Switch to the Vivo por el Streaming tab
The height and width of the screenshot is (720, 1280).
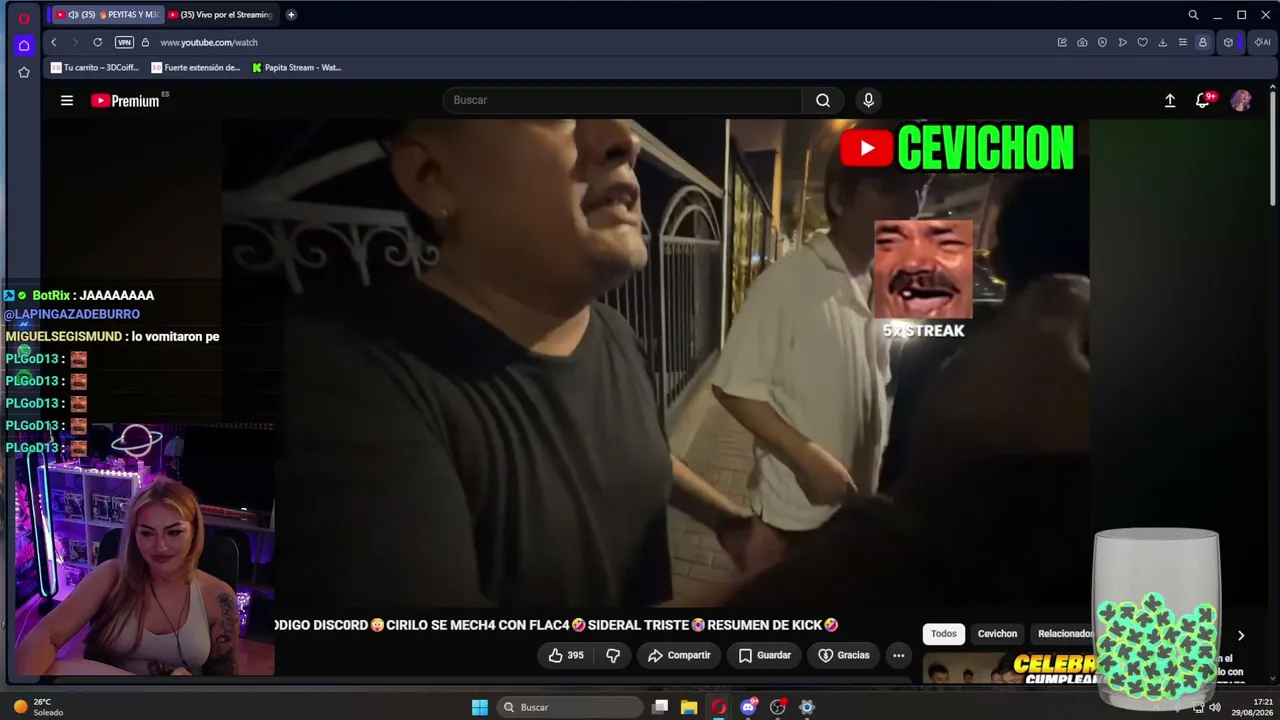point(220,15)
